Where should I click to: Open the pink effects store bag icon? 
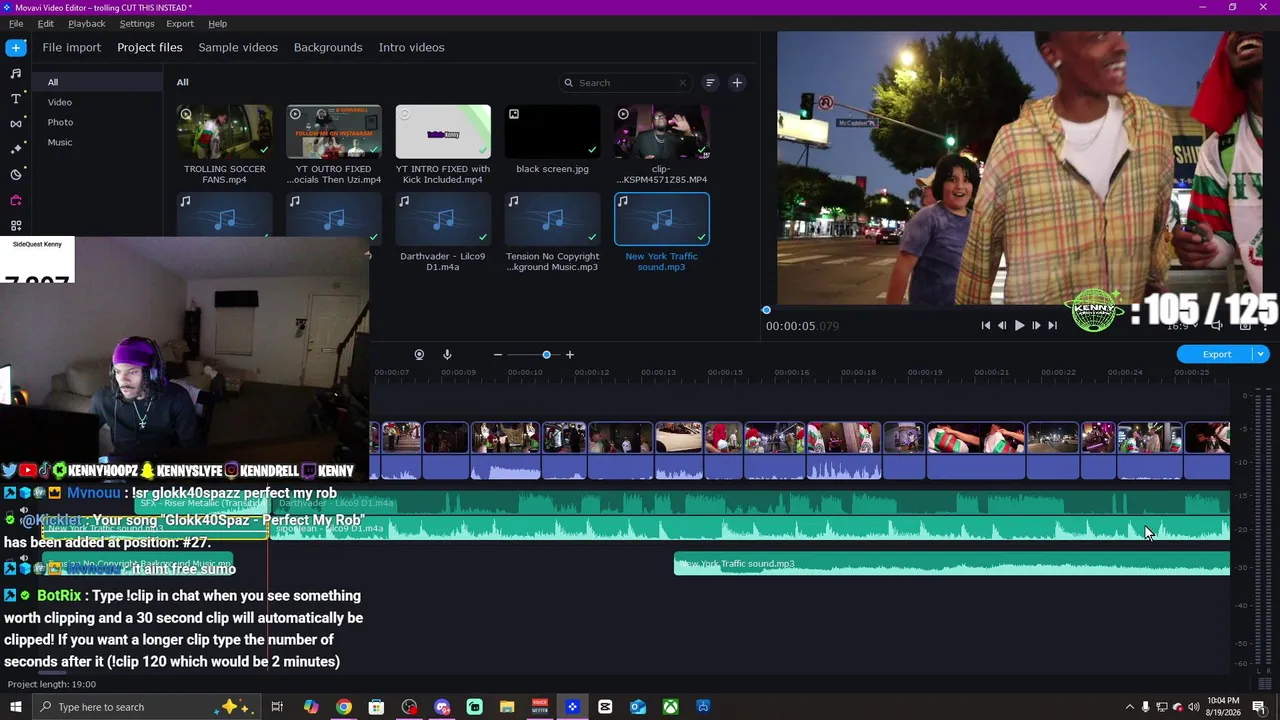click(x=16, y=200)
